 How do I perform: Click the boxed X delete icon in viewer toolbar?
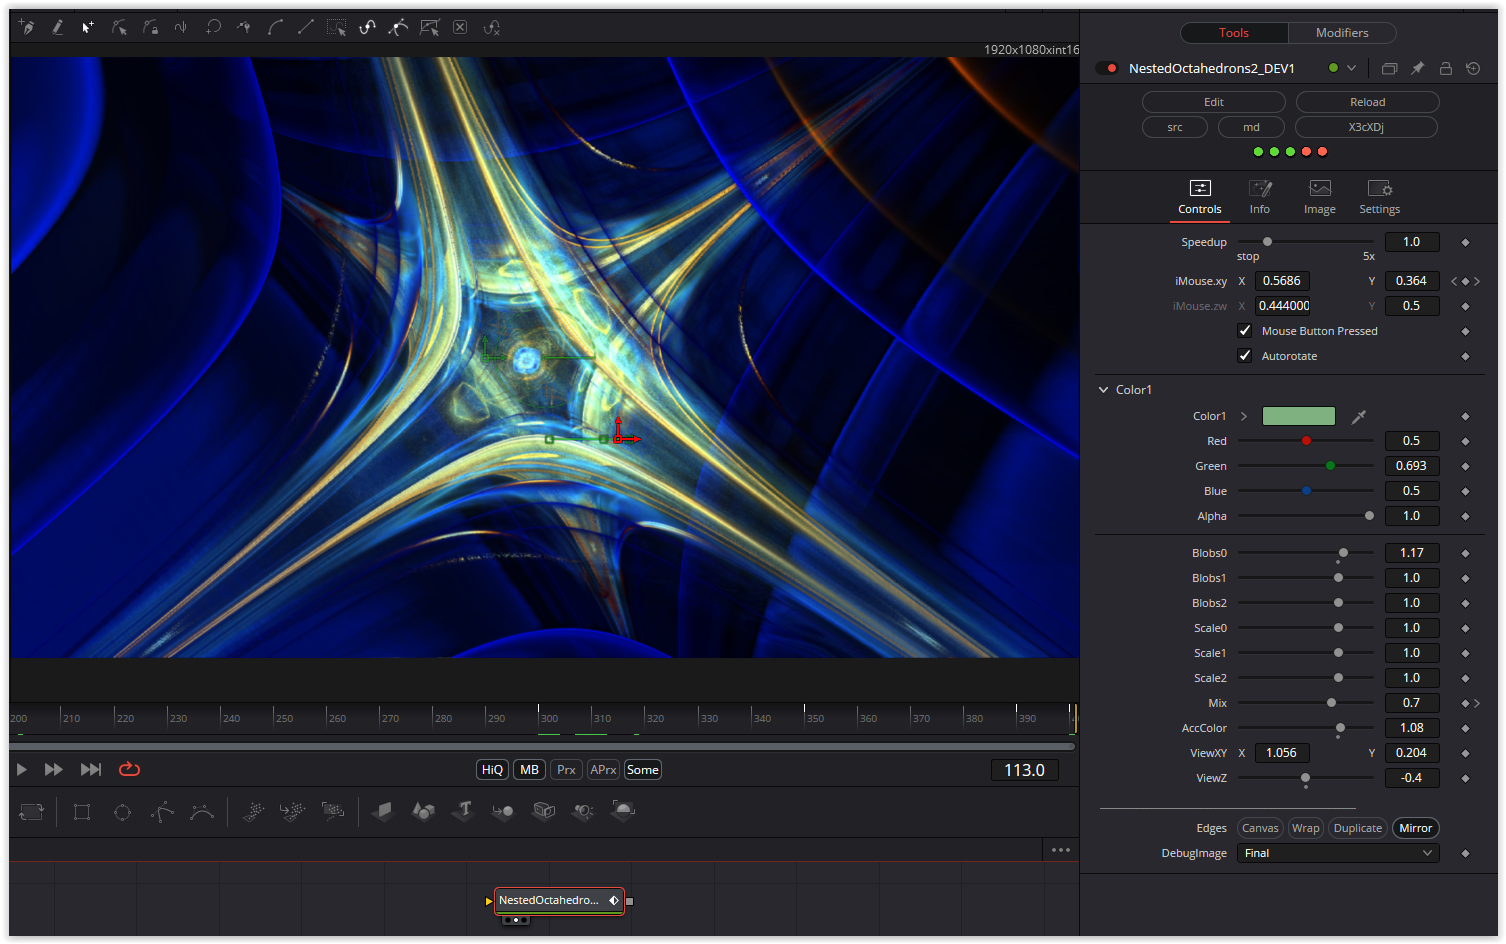pyautogui.click(x=460, y=27)
